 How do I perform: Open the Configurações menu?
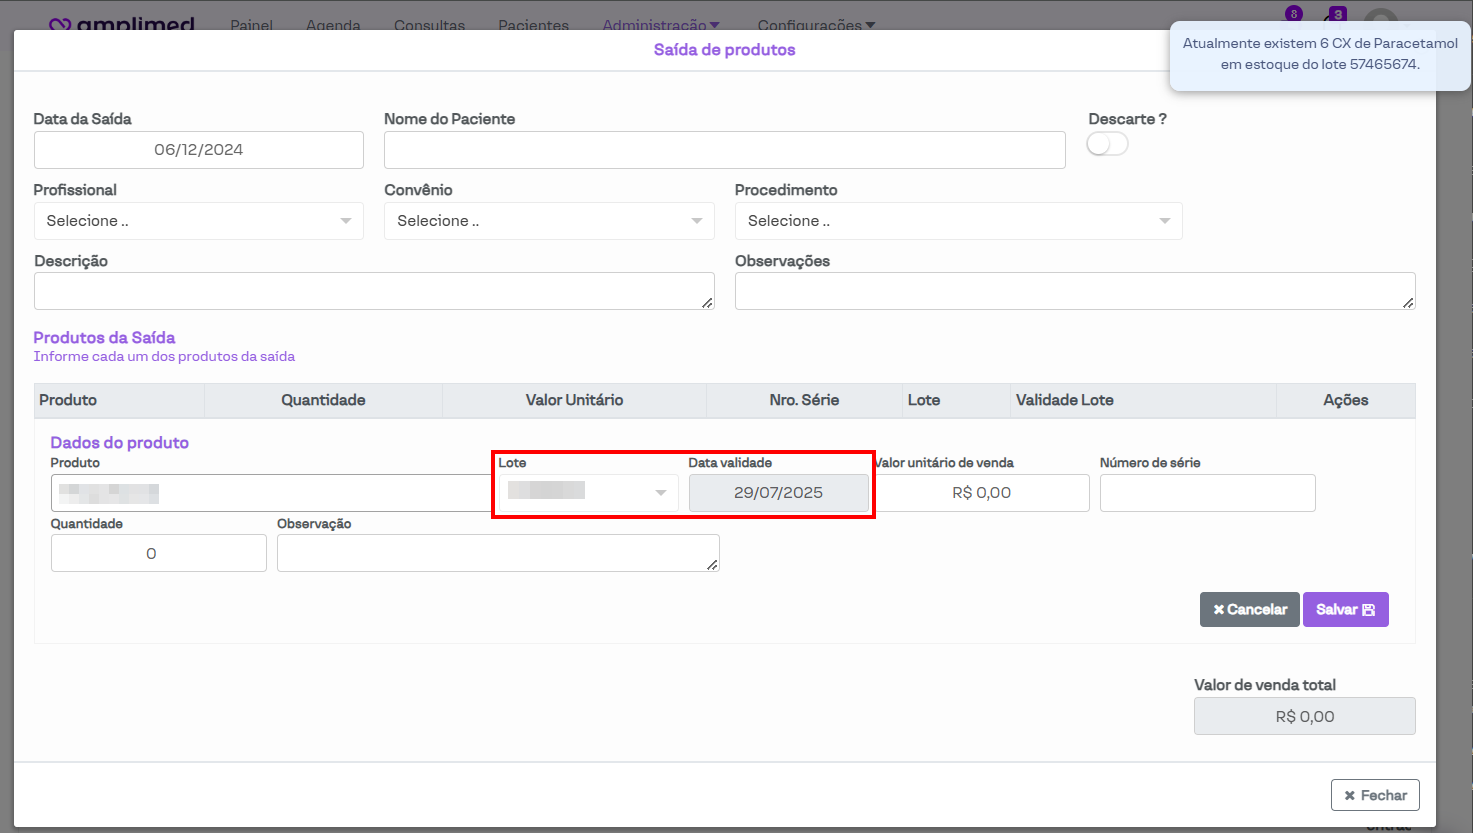pos(816,25)
